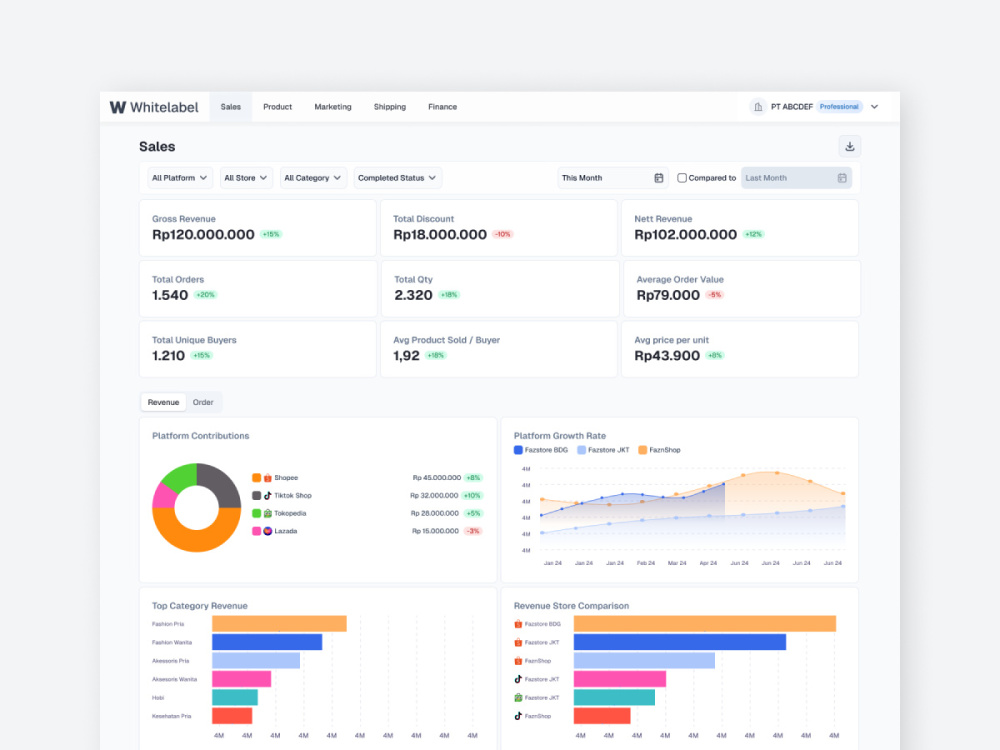
Task: Toggle the Fazstore BDG legend series
Action: coord(541,450)
